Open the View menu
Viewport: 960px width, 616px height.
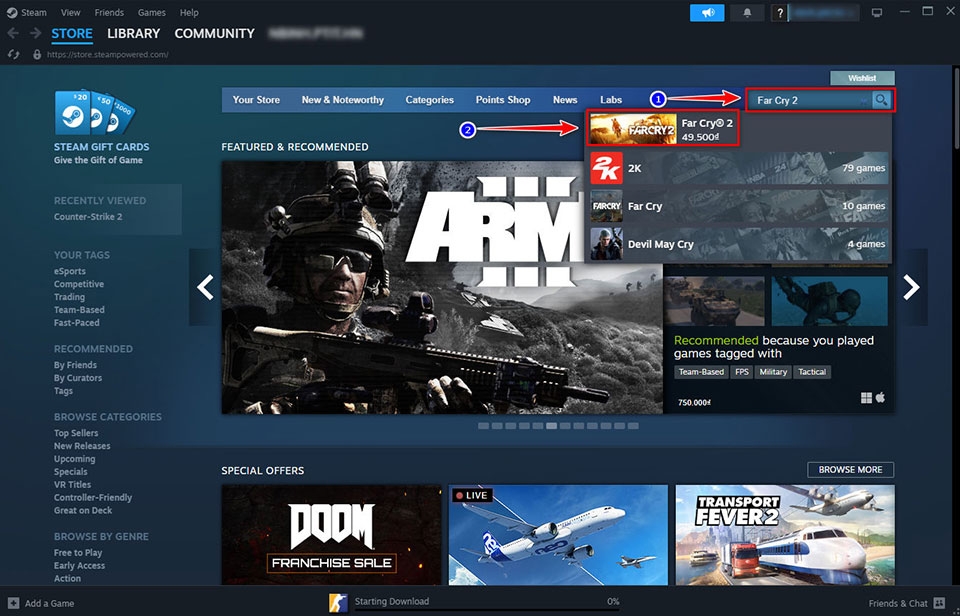click(x=70, y=12)
